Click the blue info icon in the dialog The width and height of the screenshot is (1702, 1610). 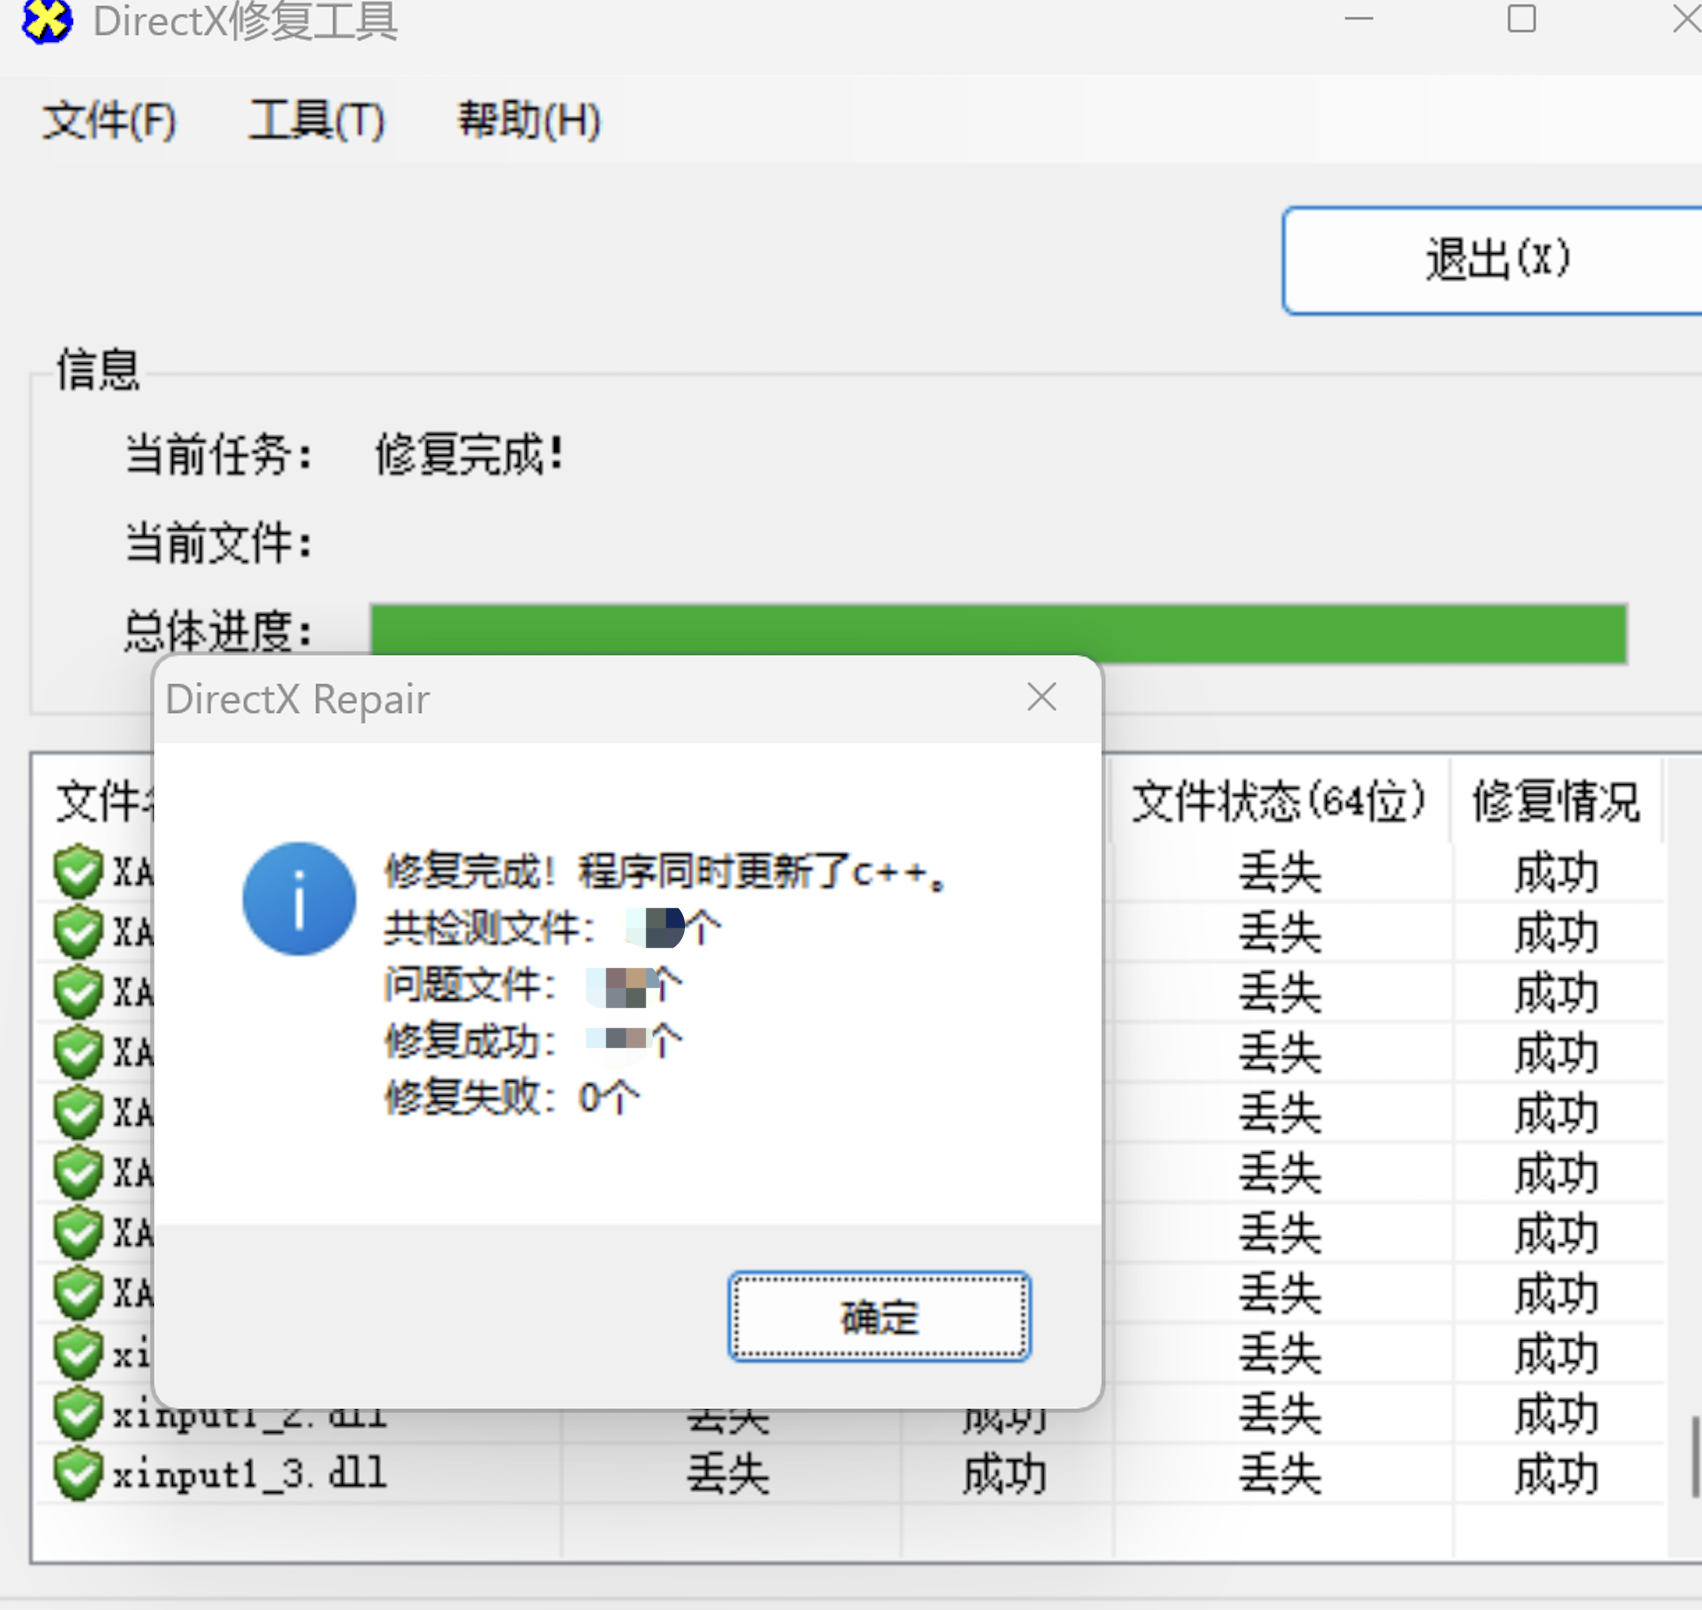(299, 898)
